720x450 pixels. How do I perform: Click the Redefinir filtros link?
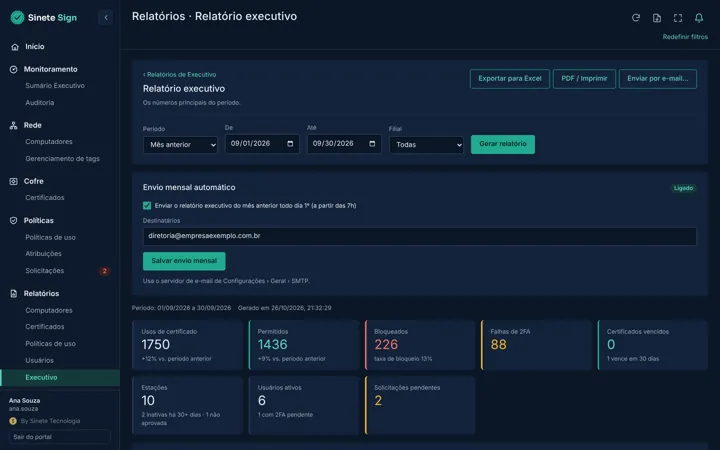click(685, 37)
